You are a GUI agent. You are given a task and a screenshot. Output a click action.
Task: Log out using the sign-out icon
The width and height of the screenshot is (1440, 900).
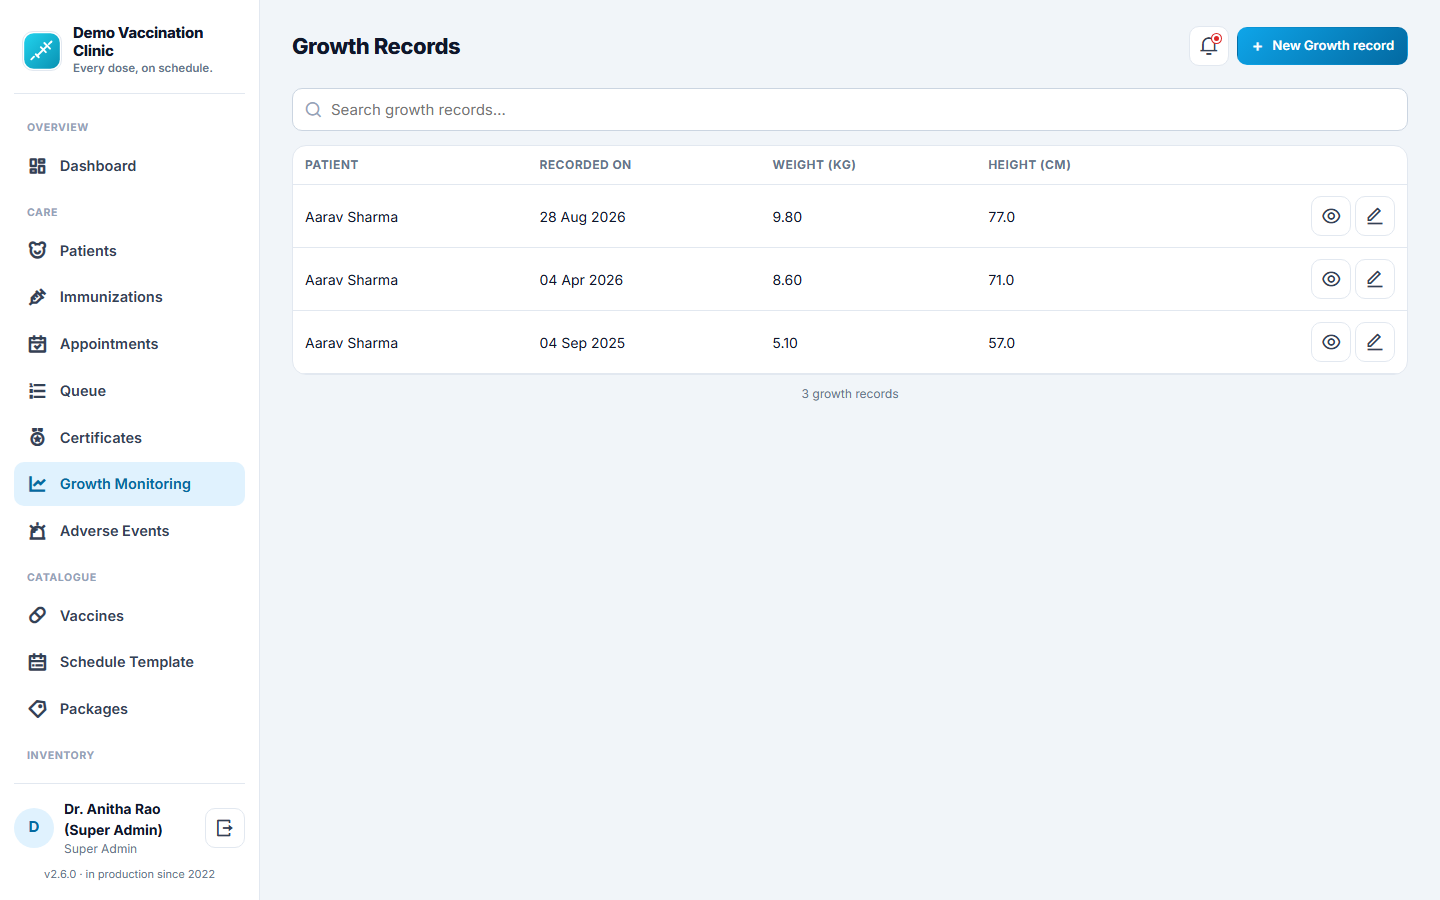click(x=225, y=828)
